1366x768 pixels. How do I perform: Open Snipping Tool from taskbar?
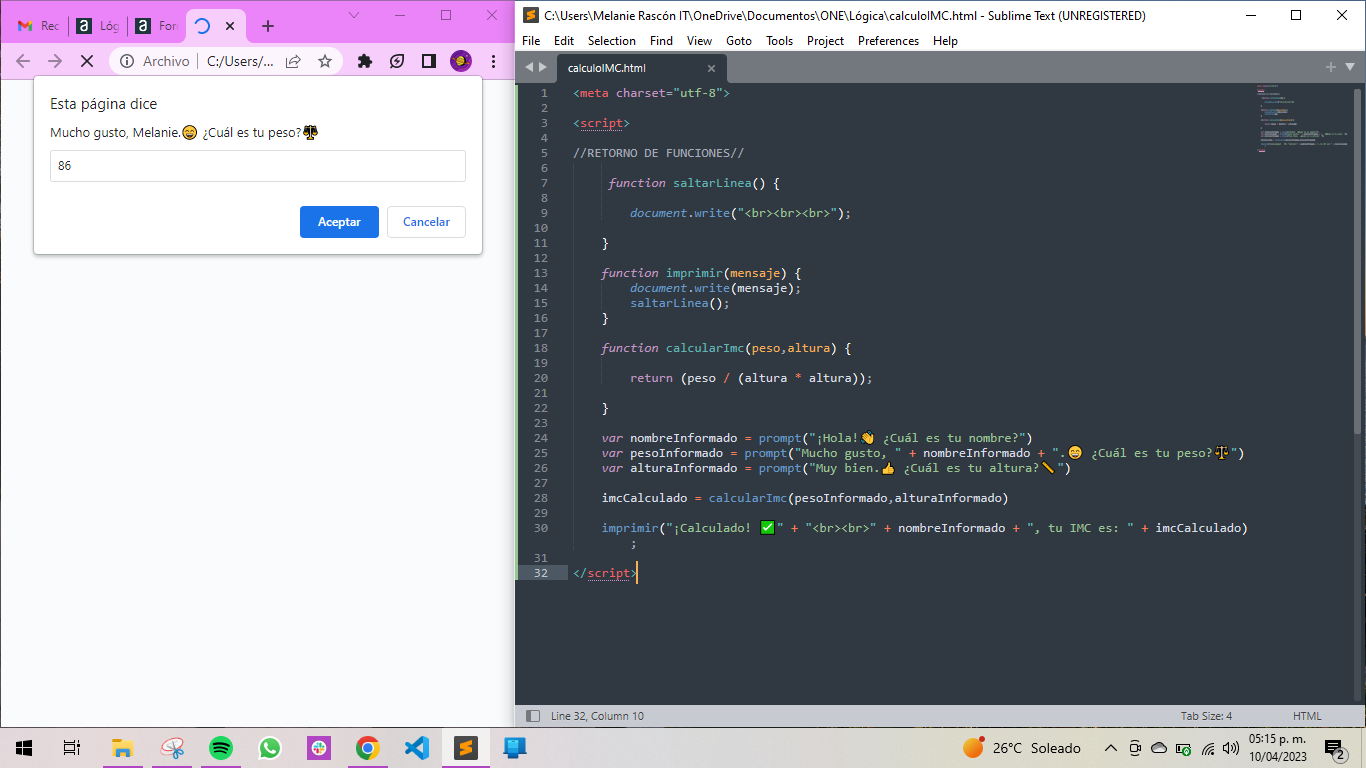click(x=172, y=748)
